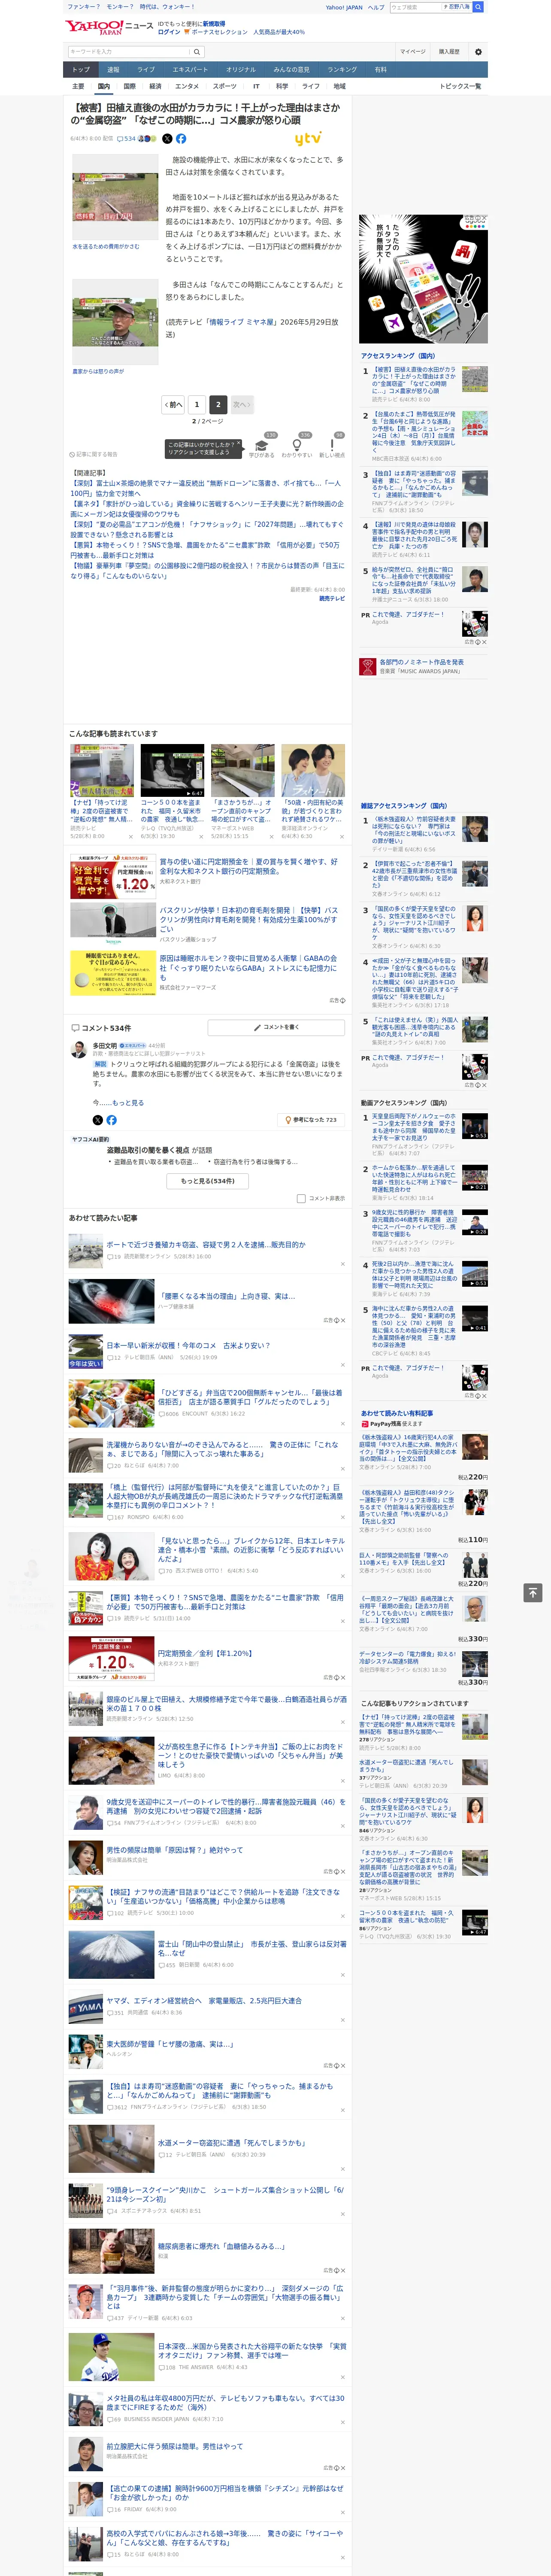The image size is (551, 2576).
Task: Open the 日本一早い新米が収穫 article
Action: 188,1346
